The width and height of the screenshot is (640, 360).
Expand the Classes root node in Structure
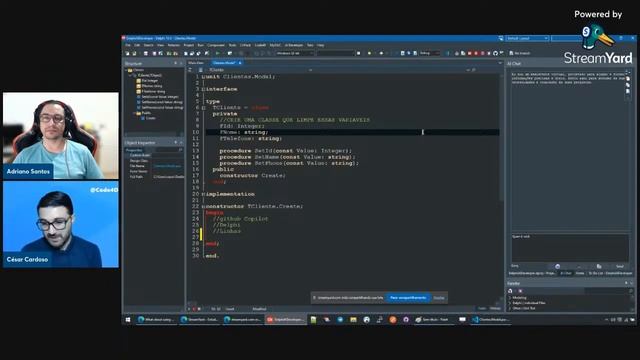click(x=126, y=70)
